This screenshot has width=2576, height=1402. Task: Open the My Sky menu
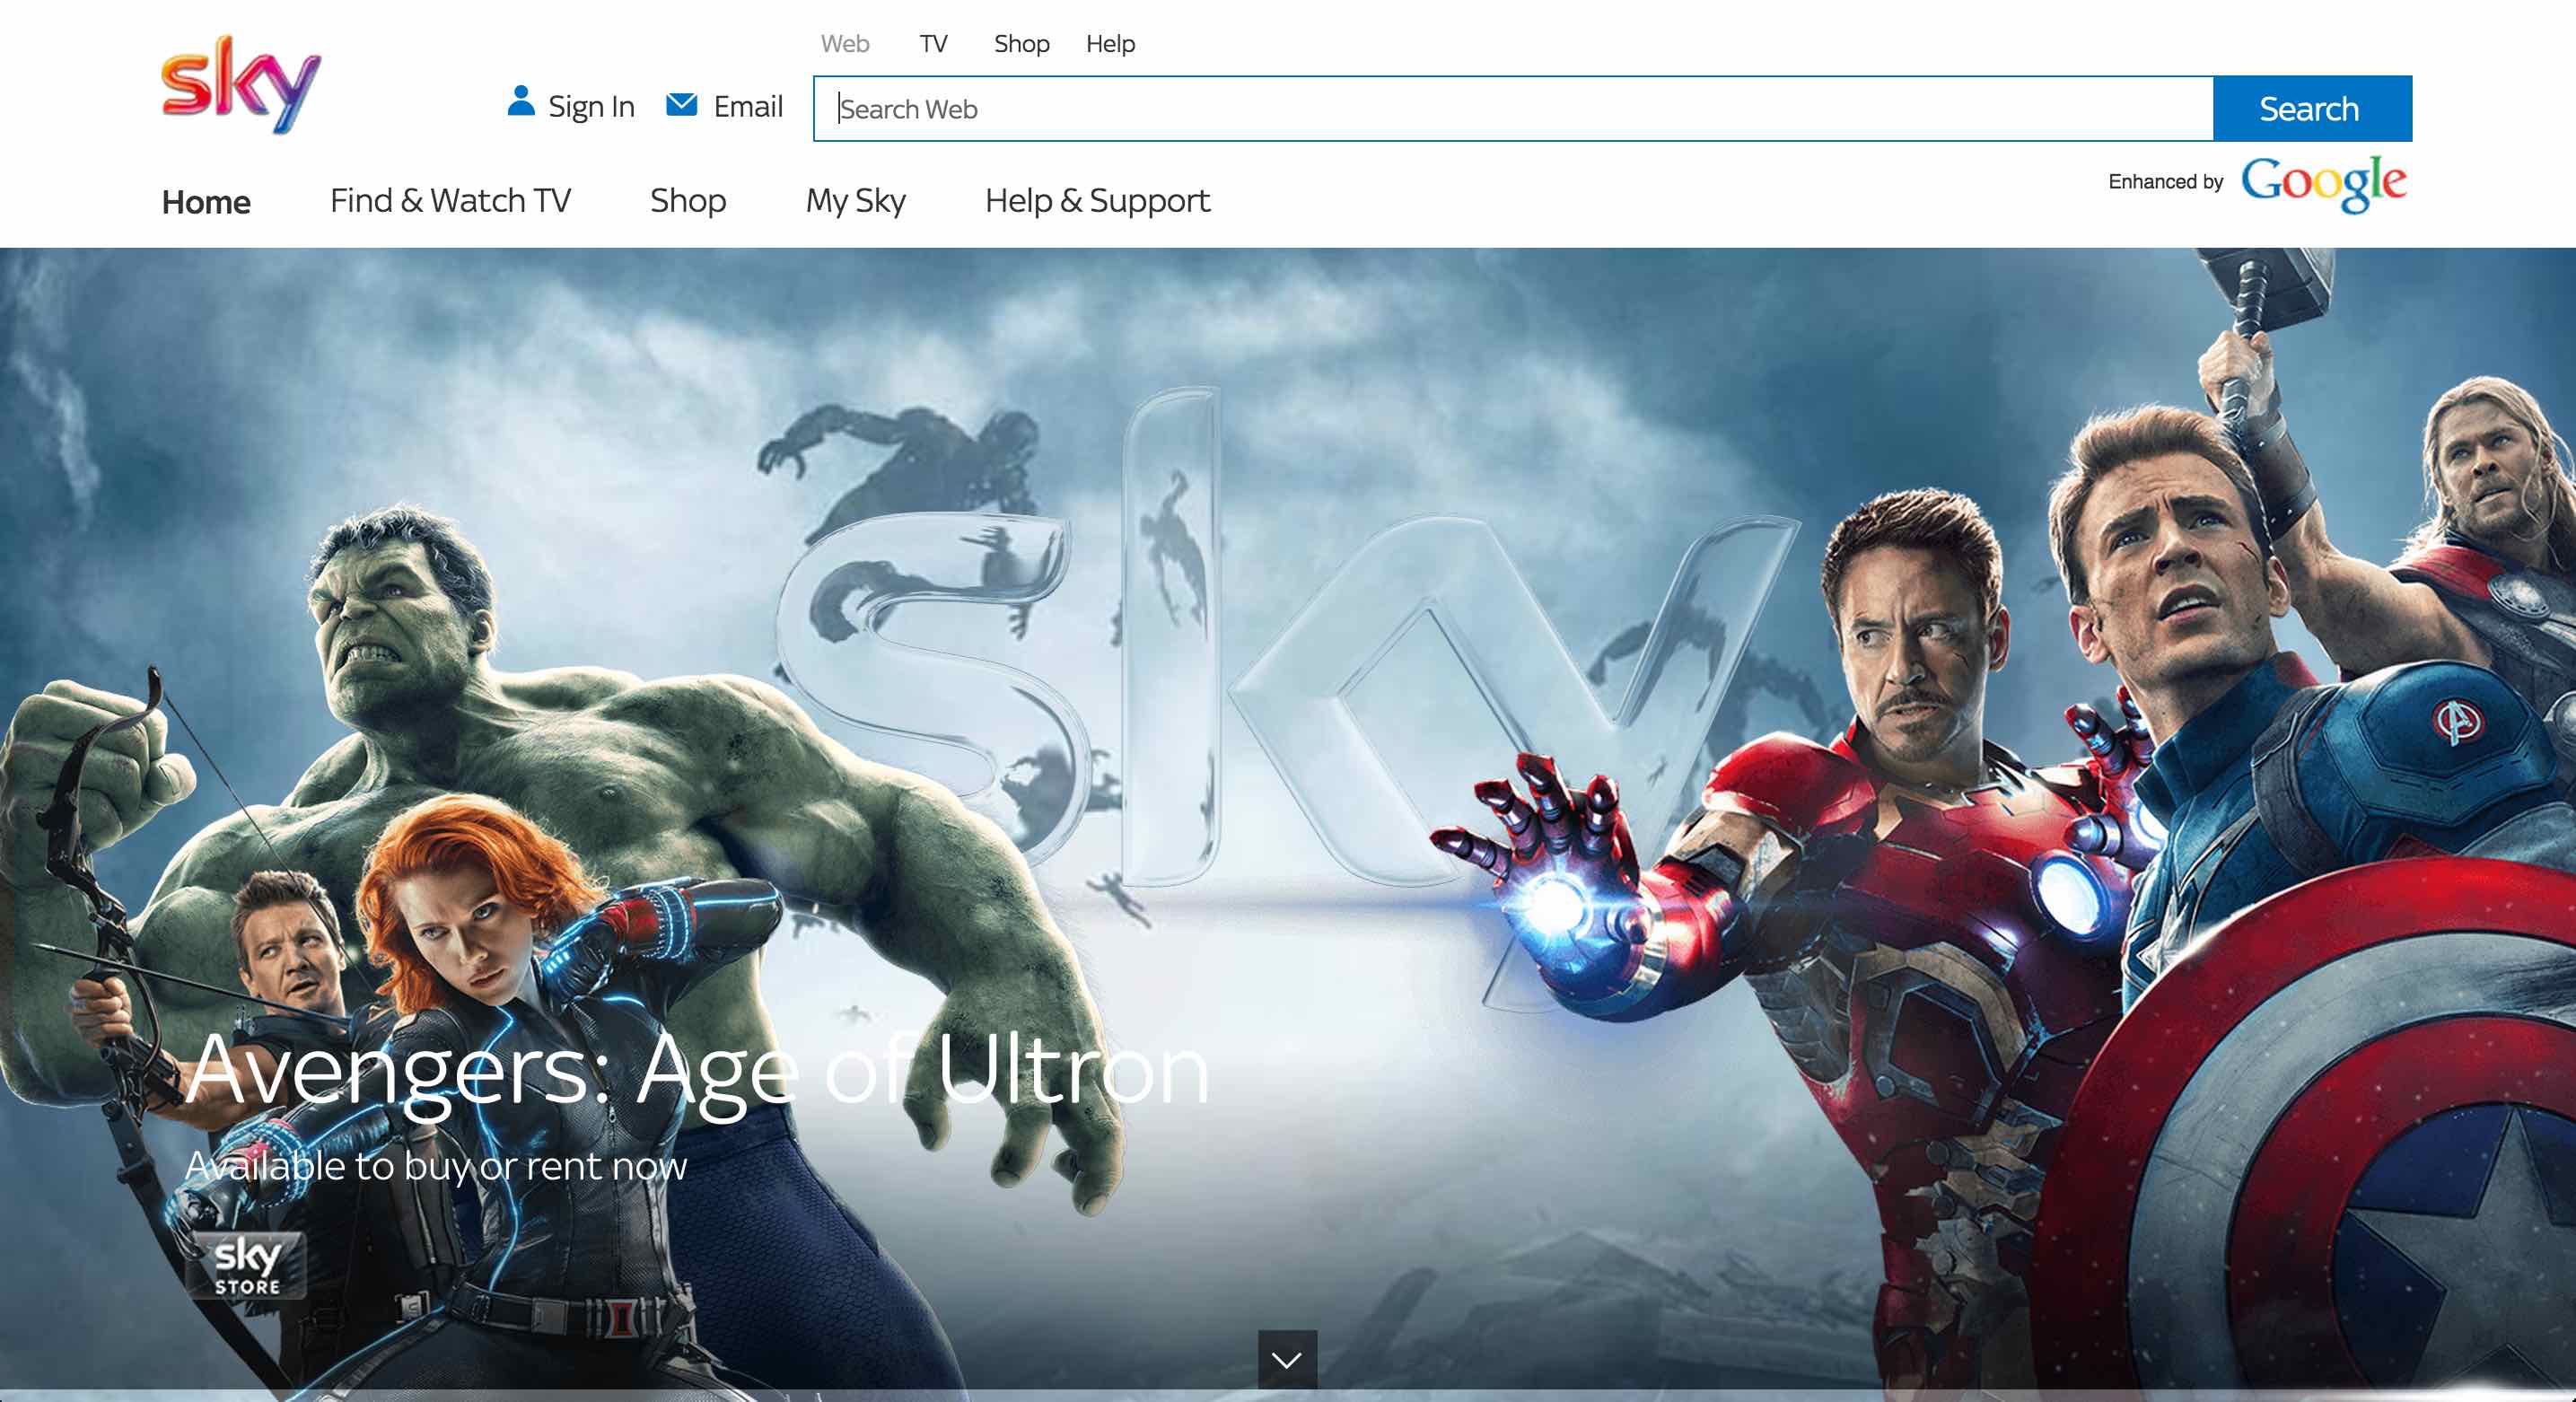(x=855, y=201)
